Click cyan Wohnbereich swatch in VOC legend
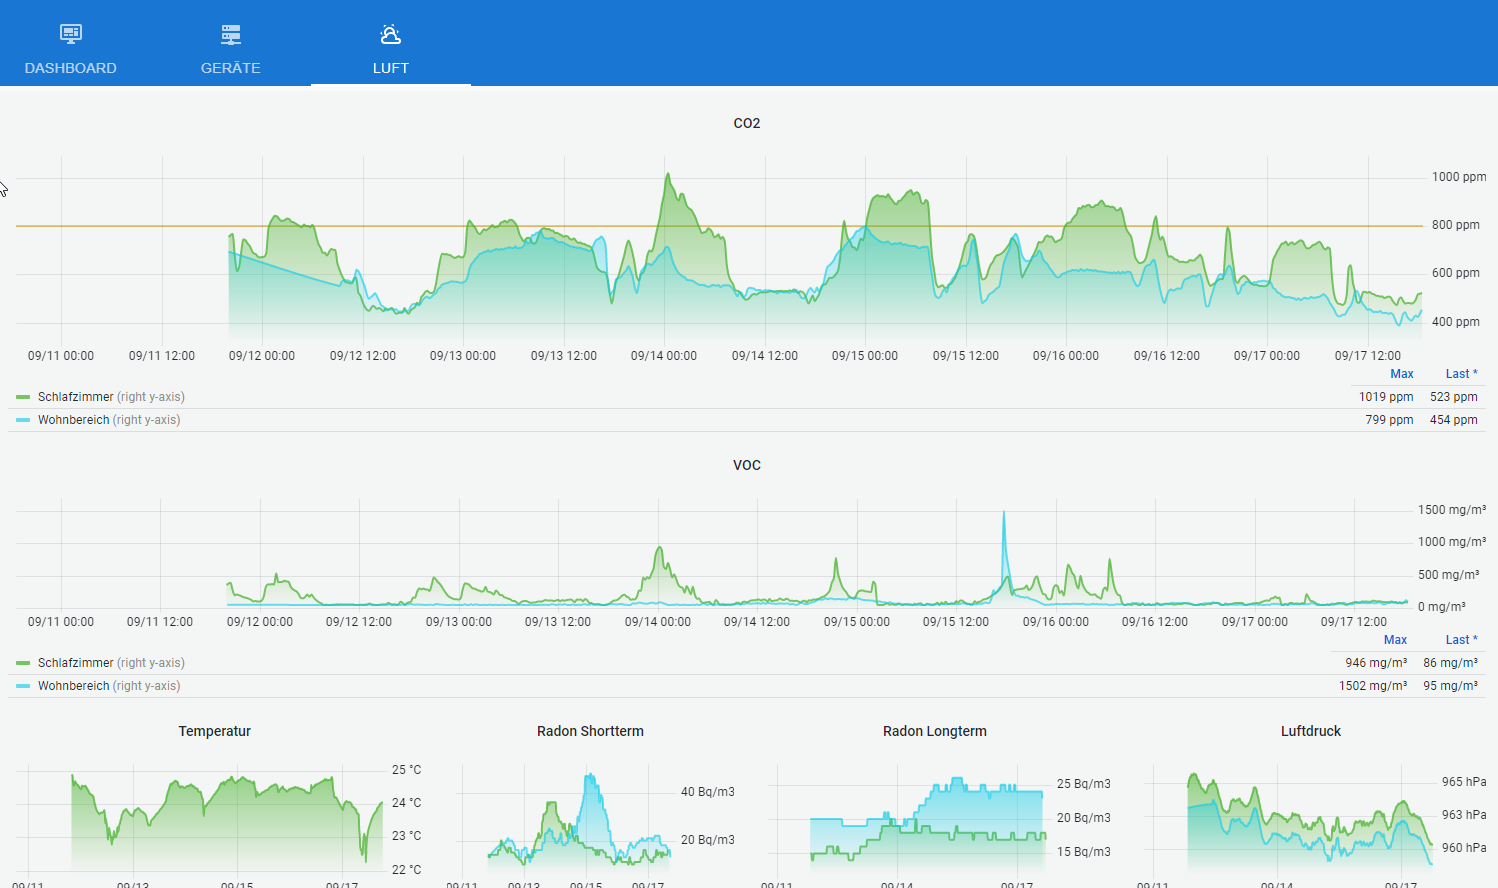This screenshot has height=888, width=1498. pos(23,686)
